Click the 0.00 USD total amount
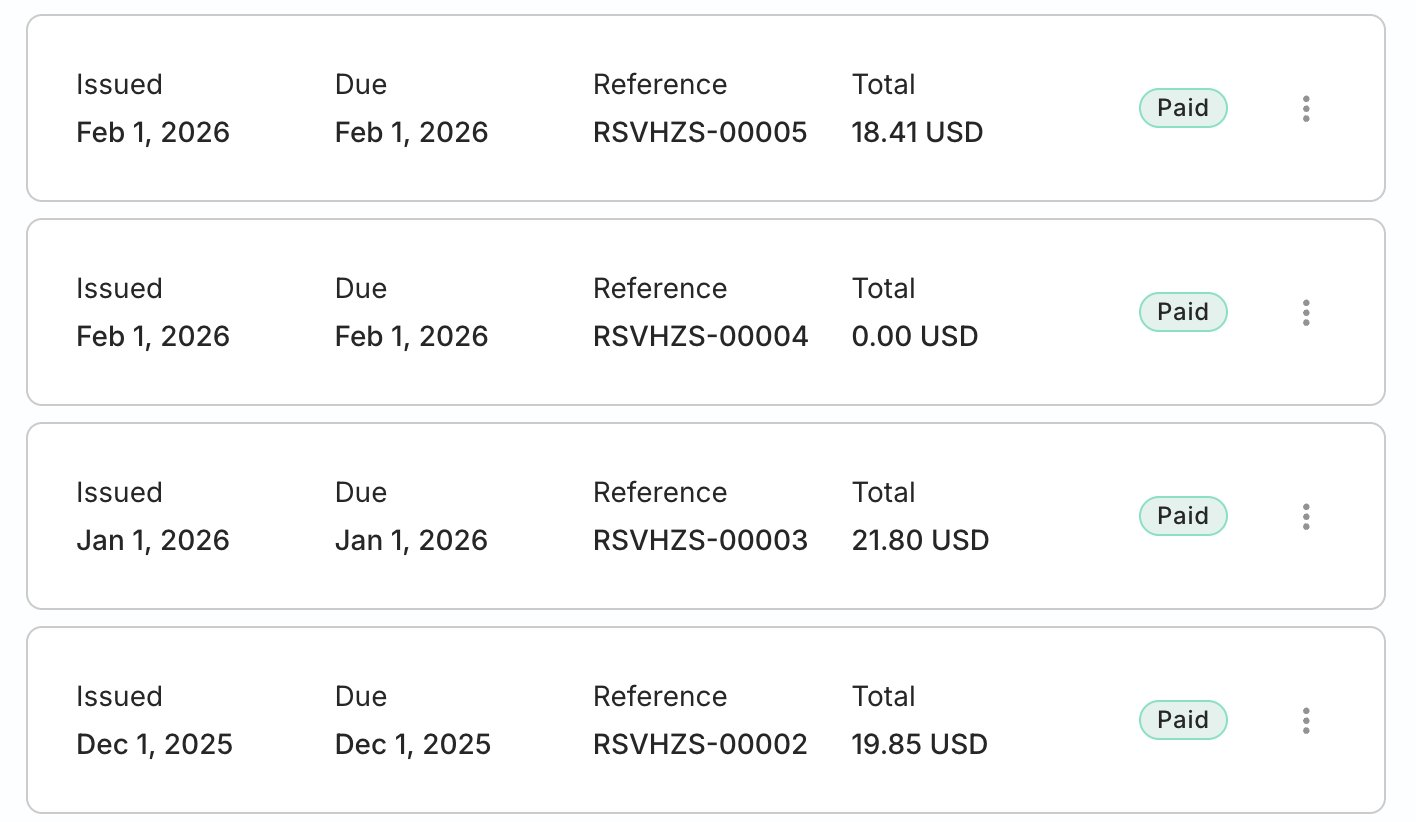 click(x=914, y=337)
